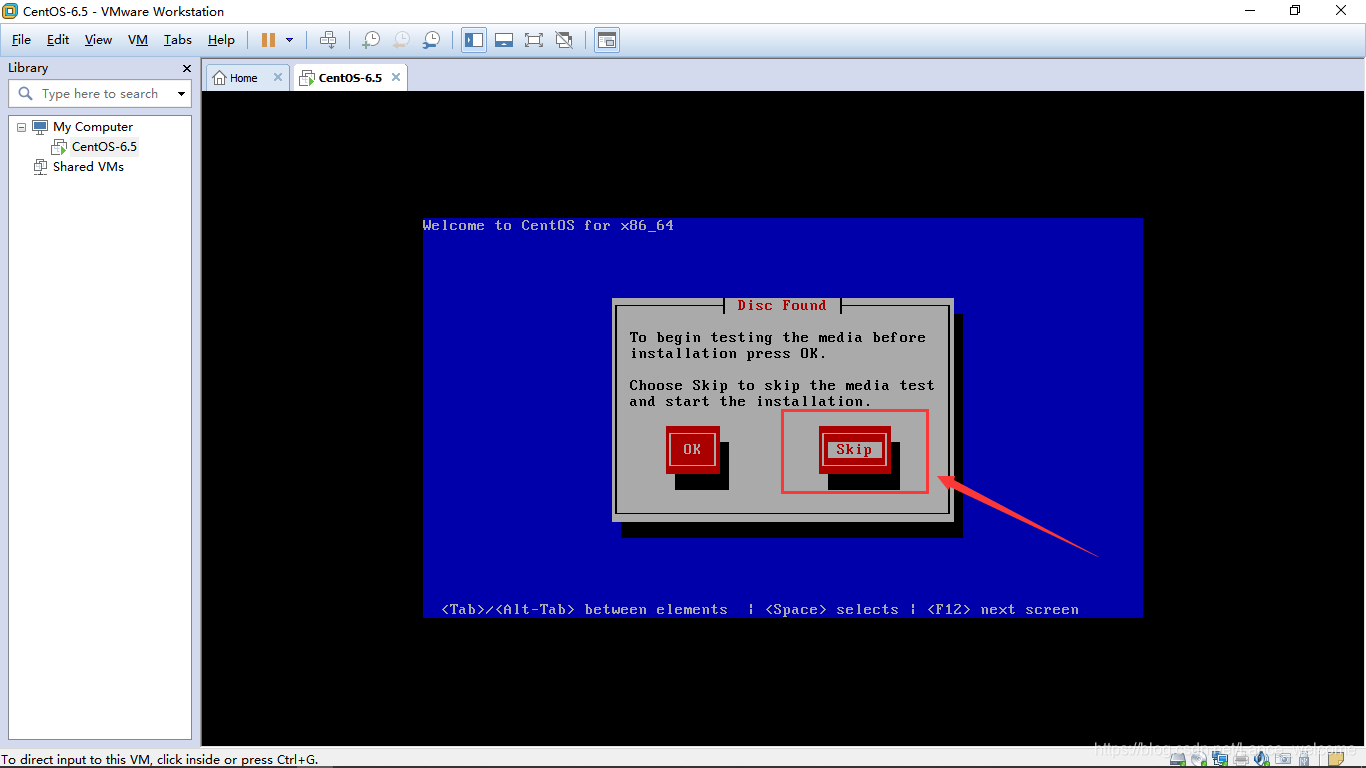Open the Help menu
This screenshot has height=768, width=1366.
tap(221, 40)
